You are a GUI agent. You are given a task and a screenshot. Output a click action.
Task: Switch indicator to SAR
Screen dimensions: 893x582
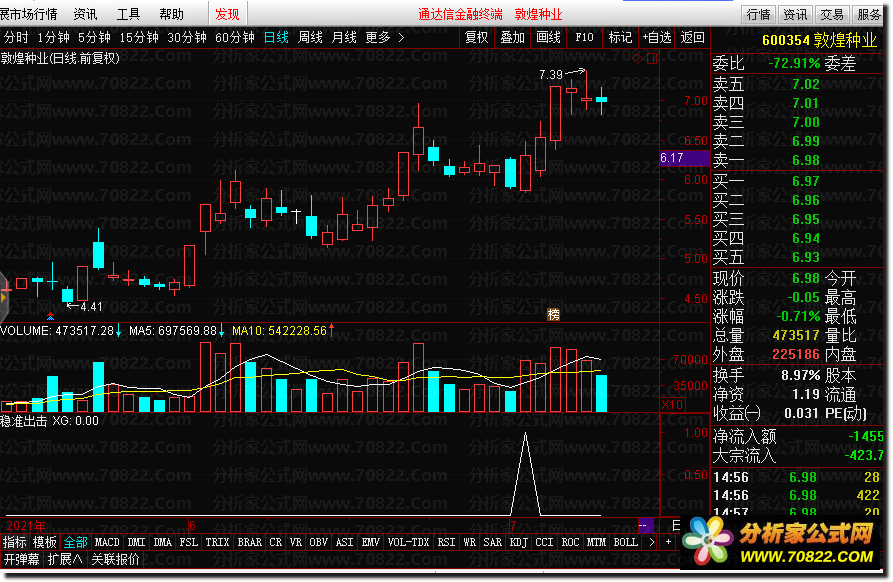(x=493, y=542)
